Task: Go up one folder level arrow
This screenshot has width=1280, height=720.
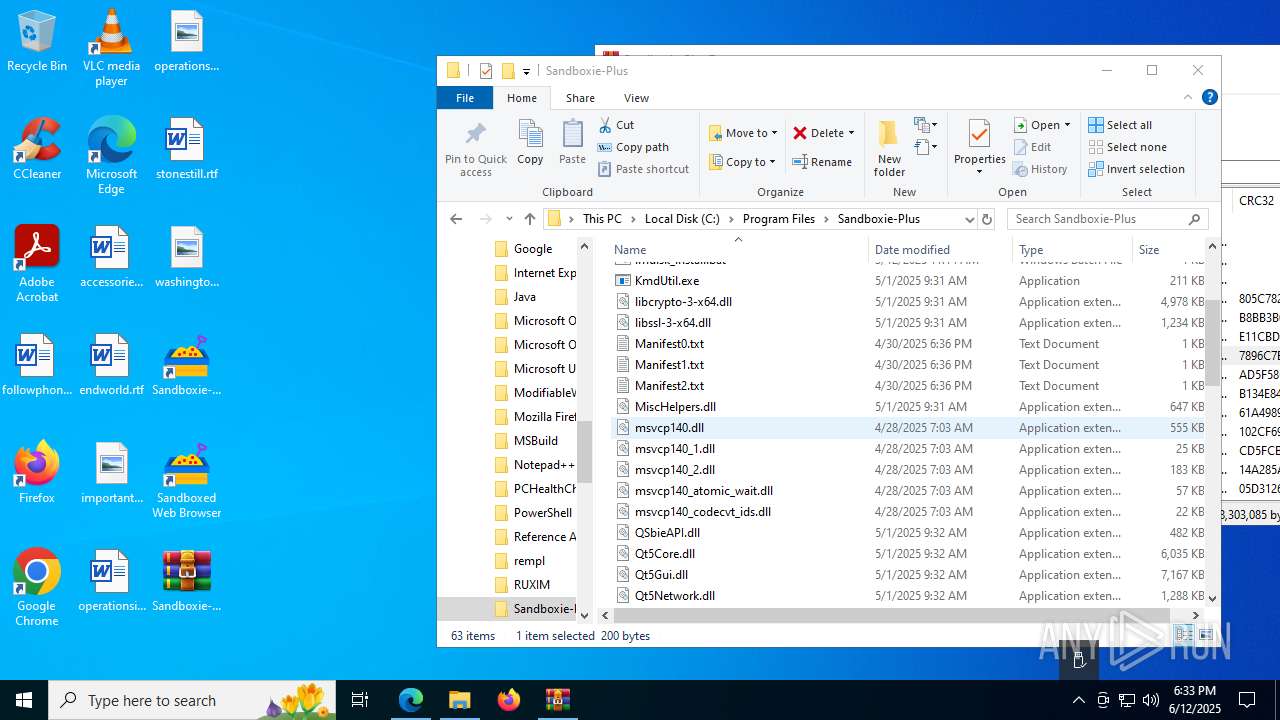Action: 530,219
